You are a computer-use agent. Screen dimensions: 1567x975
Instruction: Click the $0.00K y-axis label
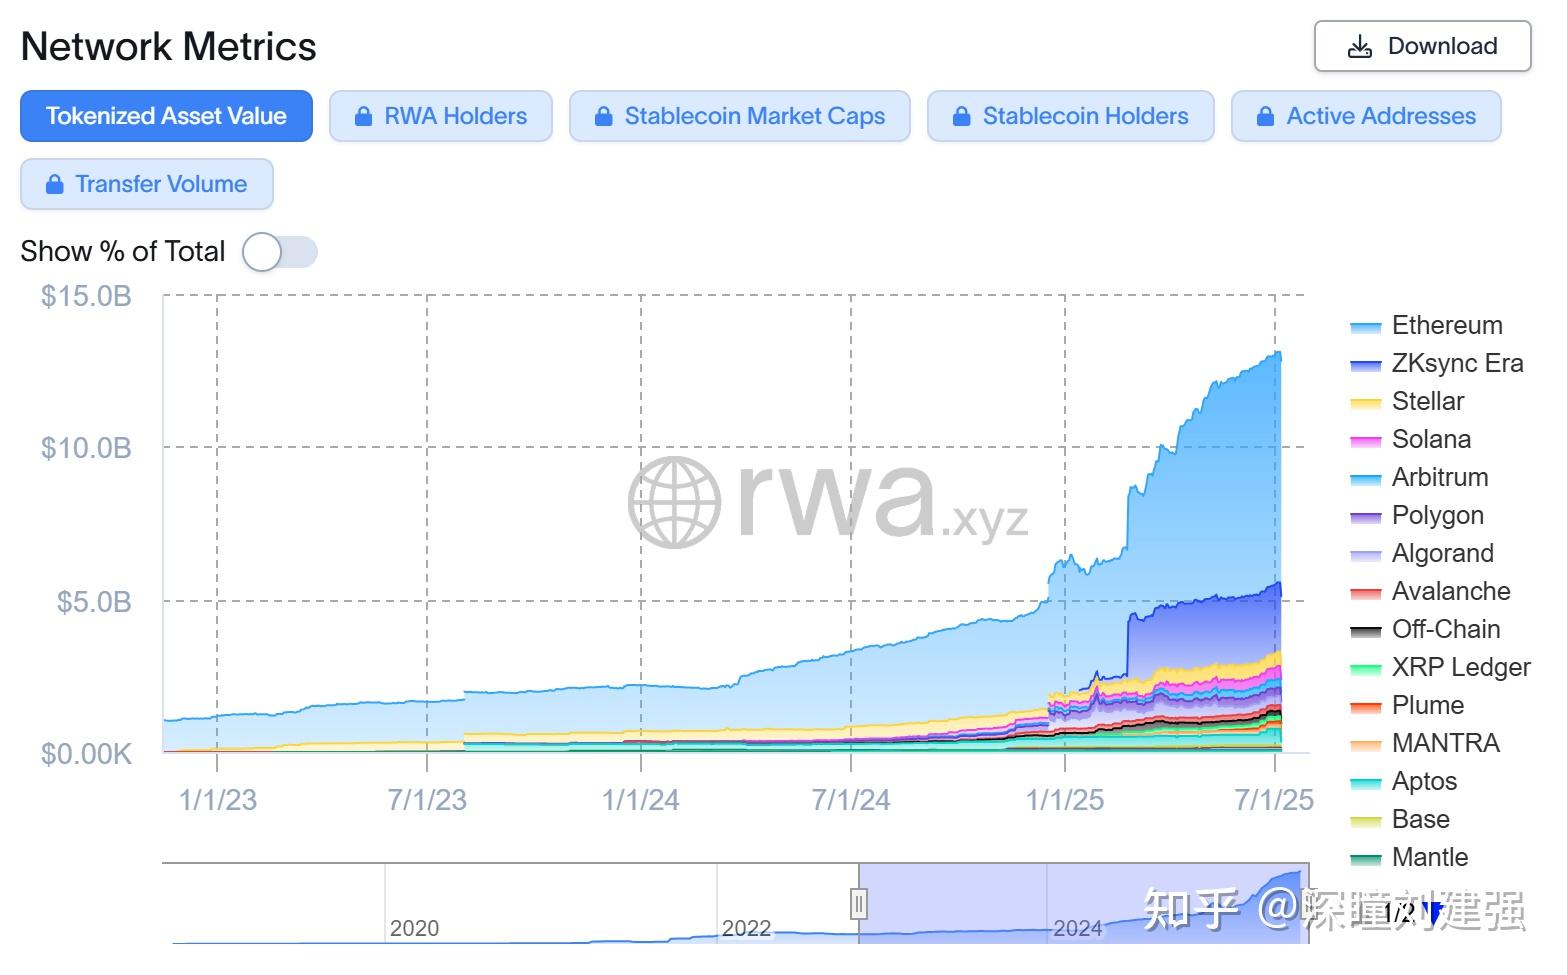[x=86, y=753]
